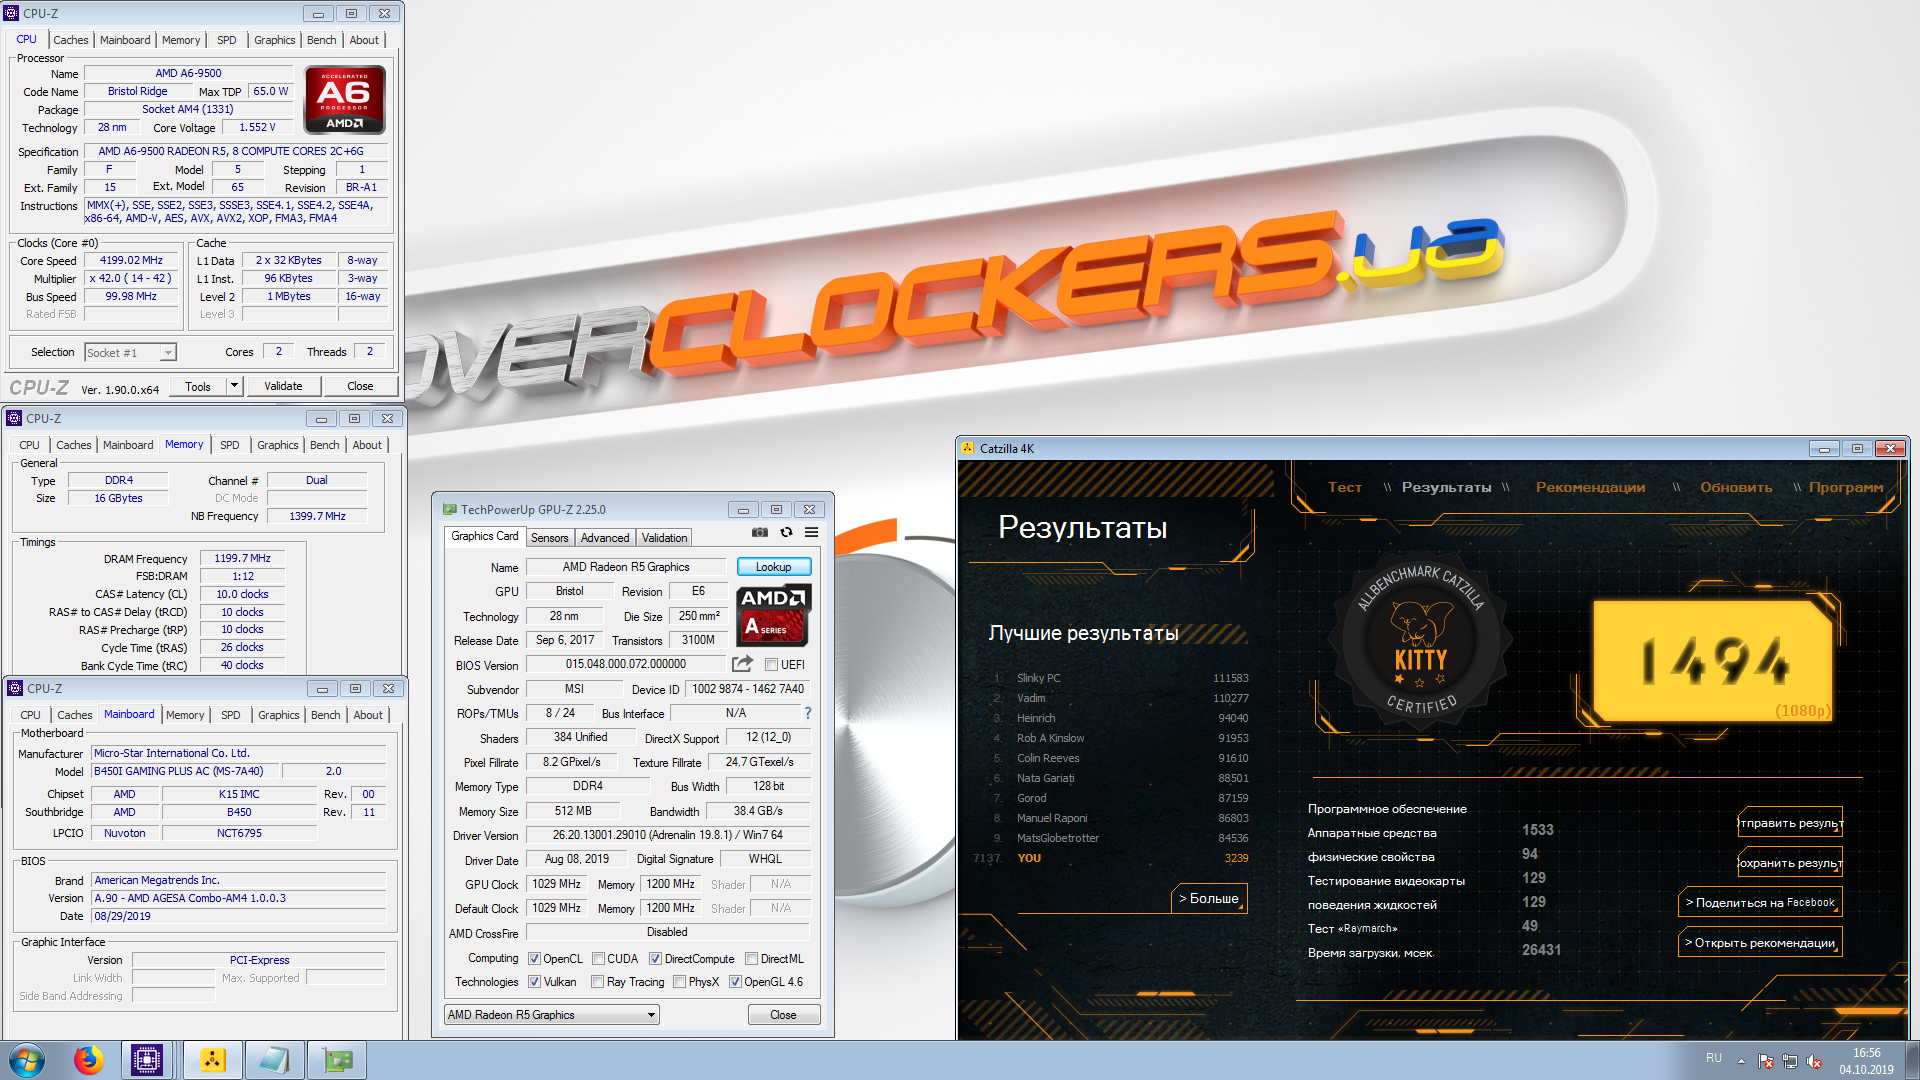Open the AMD Radeon R5 Graphics GPU selector
Screen dimensions: 1920x1080
click(x=552, y=1015)
